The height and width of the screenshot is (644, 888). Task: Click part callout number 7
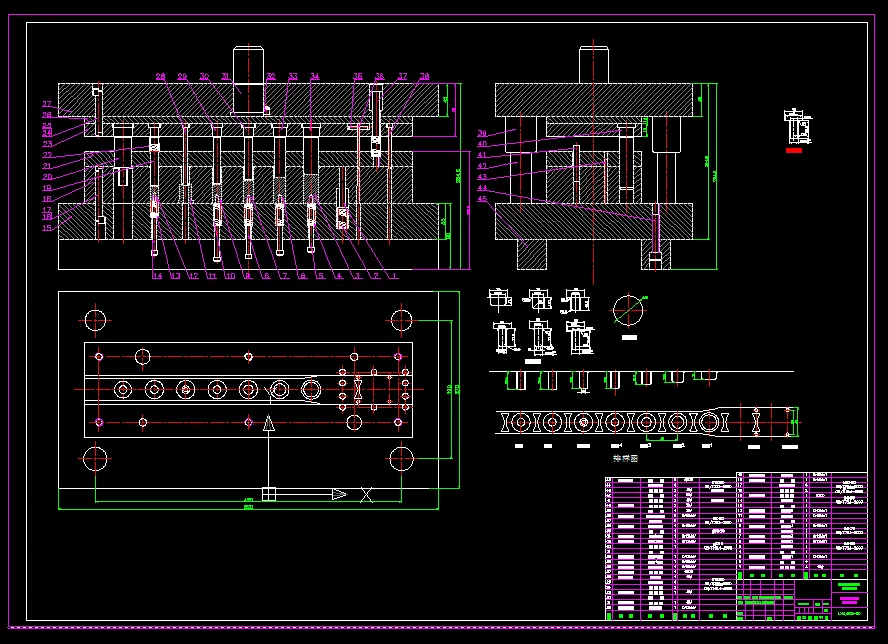285,276
